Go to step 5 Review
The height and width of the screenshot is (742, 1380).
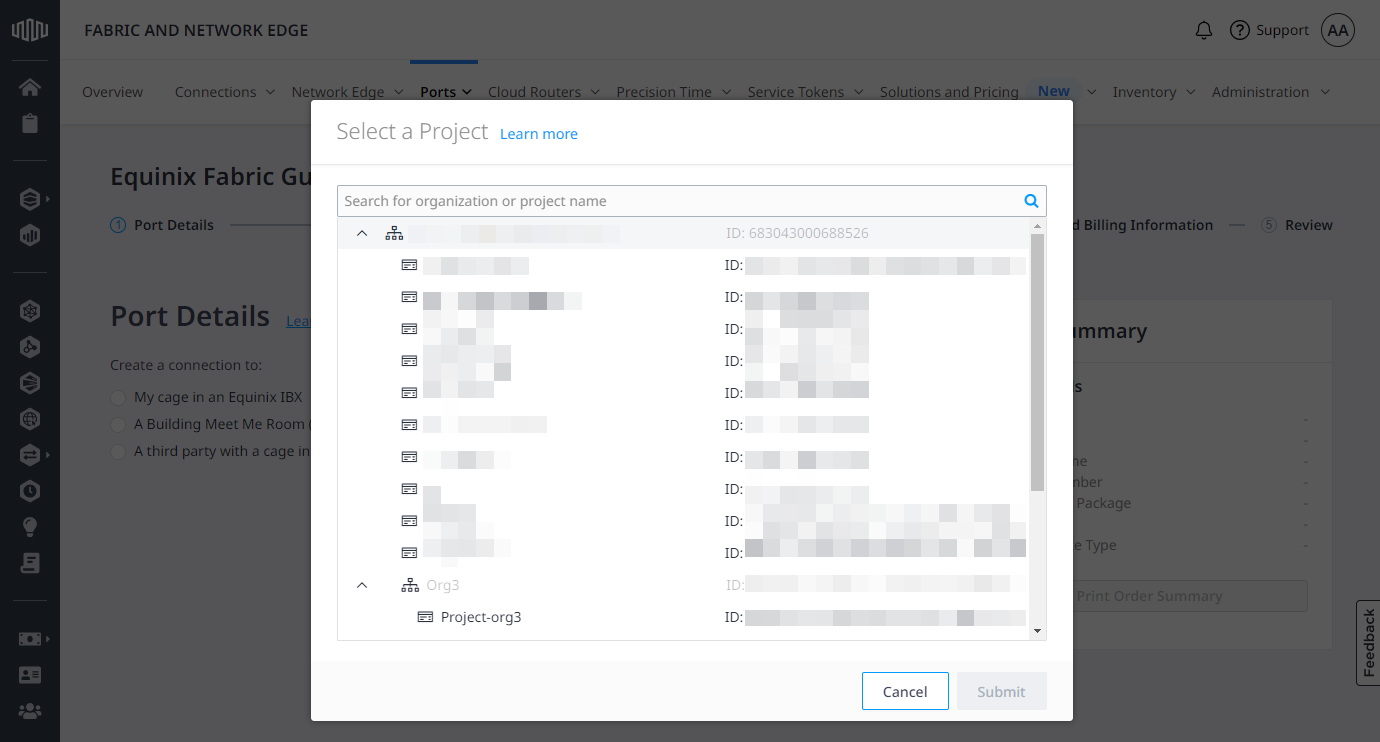click(1297, 225)
